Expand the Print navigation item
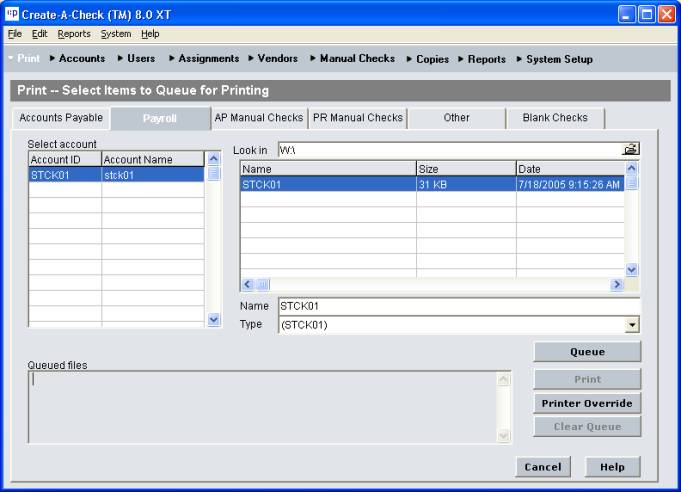Viewport: 681px width, 492px height. click(24, 58)
